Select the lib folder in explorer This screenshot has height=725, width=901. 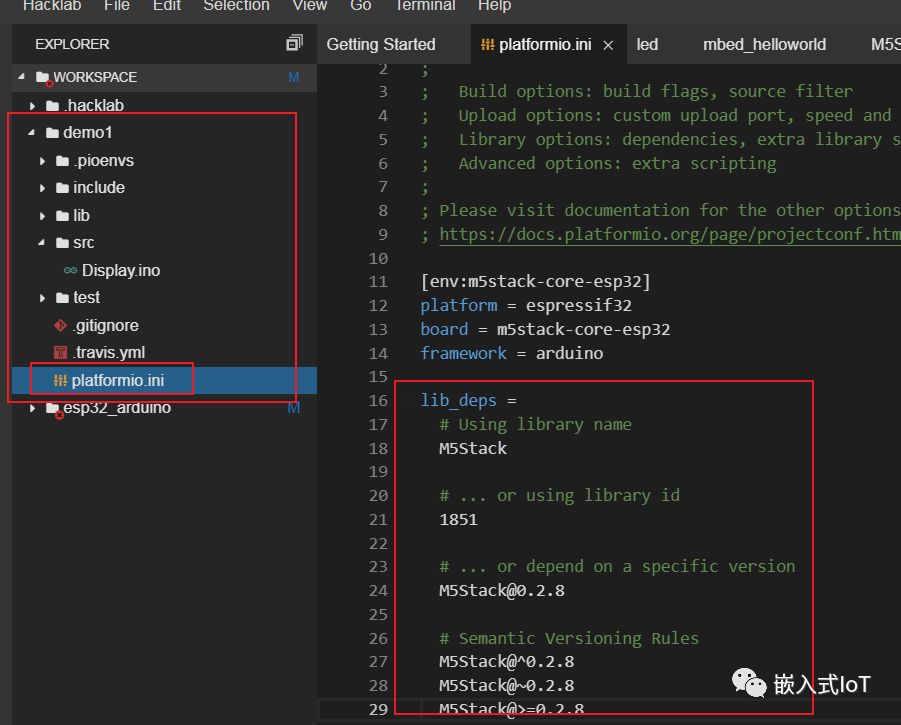(x=81, y=215)
